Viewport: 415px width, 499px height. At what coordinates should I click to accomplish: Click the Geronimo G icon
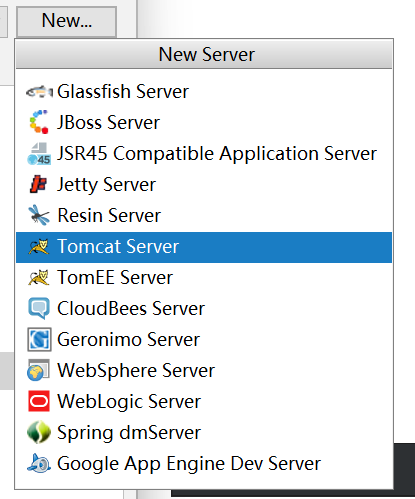click(39, 339)
